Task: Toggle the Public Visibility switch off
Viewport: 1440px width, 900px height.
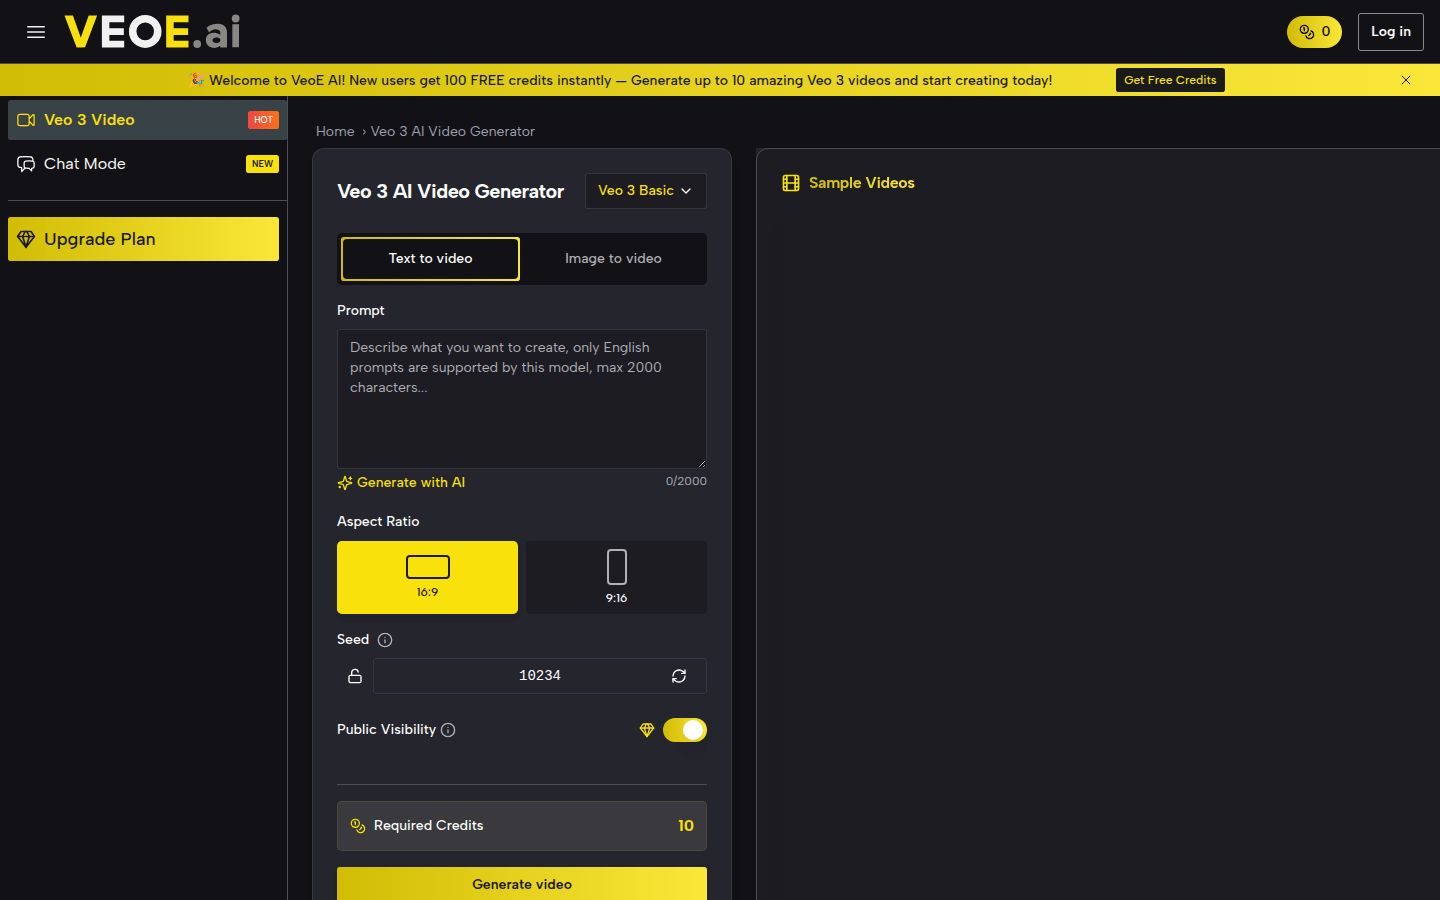Action: point(685,730)
